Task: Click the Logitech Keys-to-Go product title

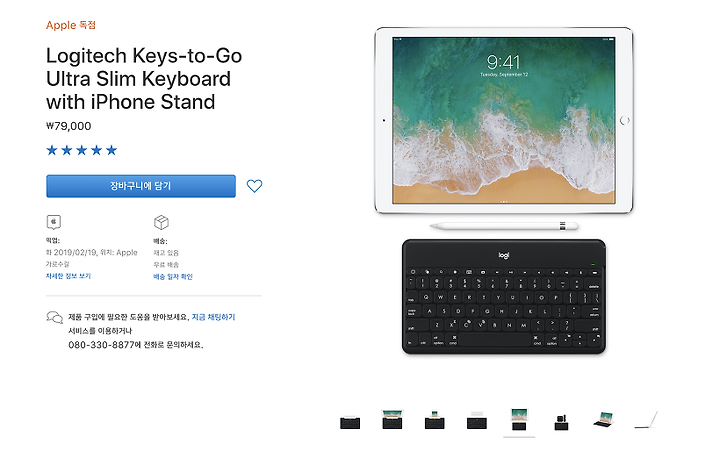Action: (x=144, y=79)
